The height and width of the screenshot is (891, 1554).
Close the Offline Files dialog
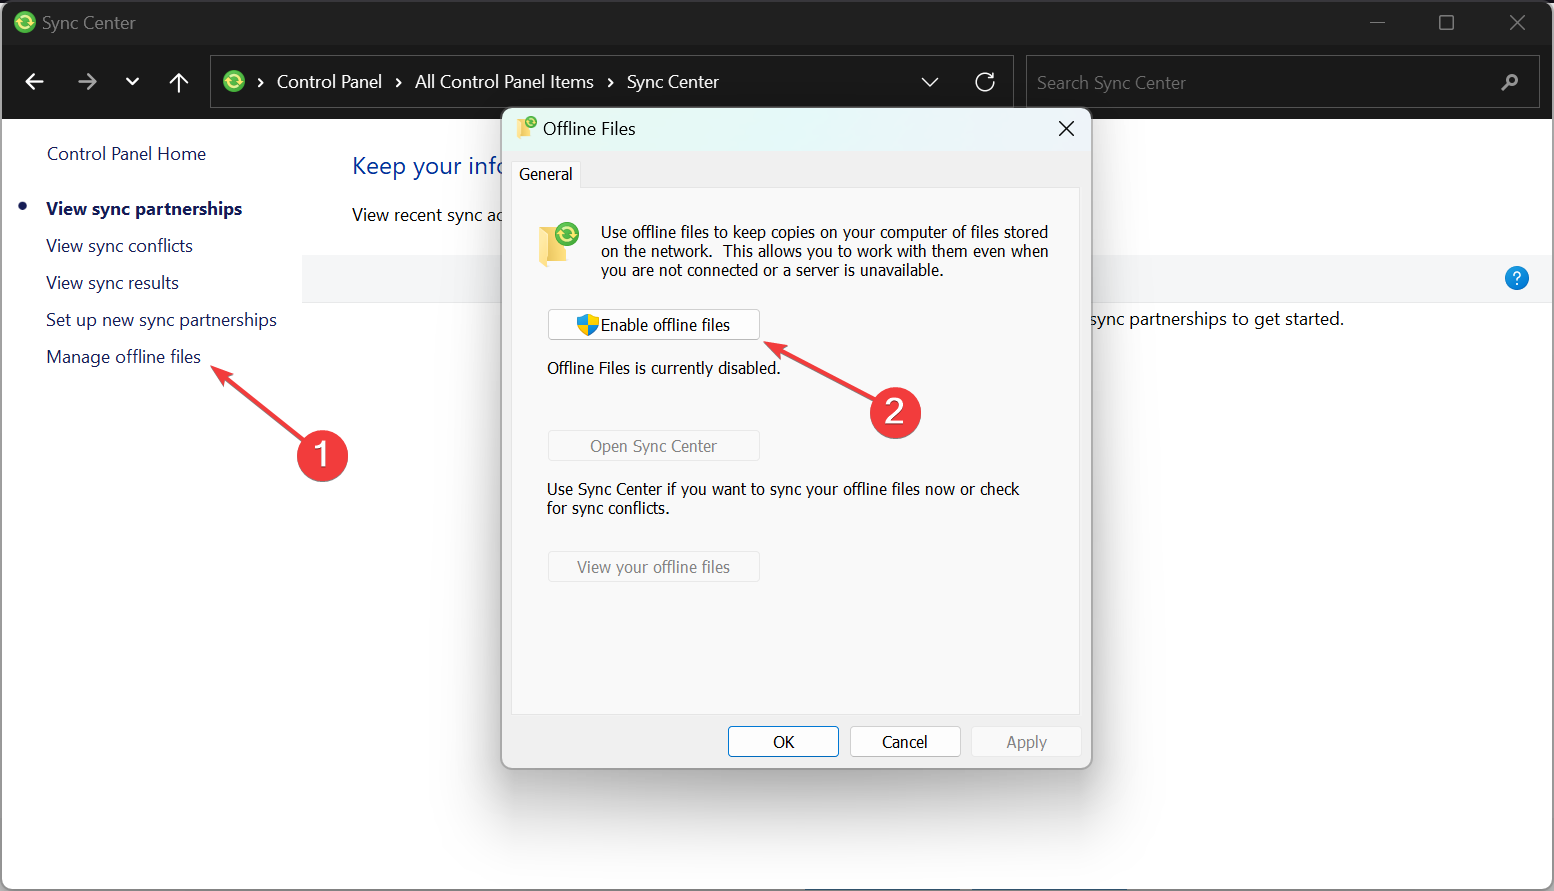1066,129
